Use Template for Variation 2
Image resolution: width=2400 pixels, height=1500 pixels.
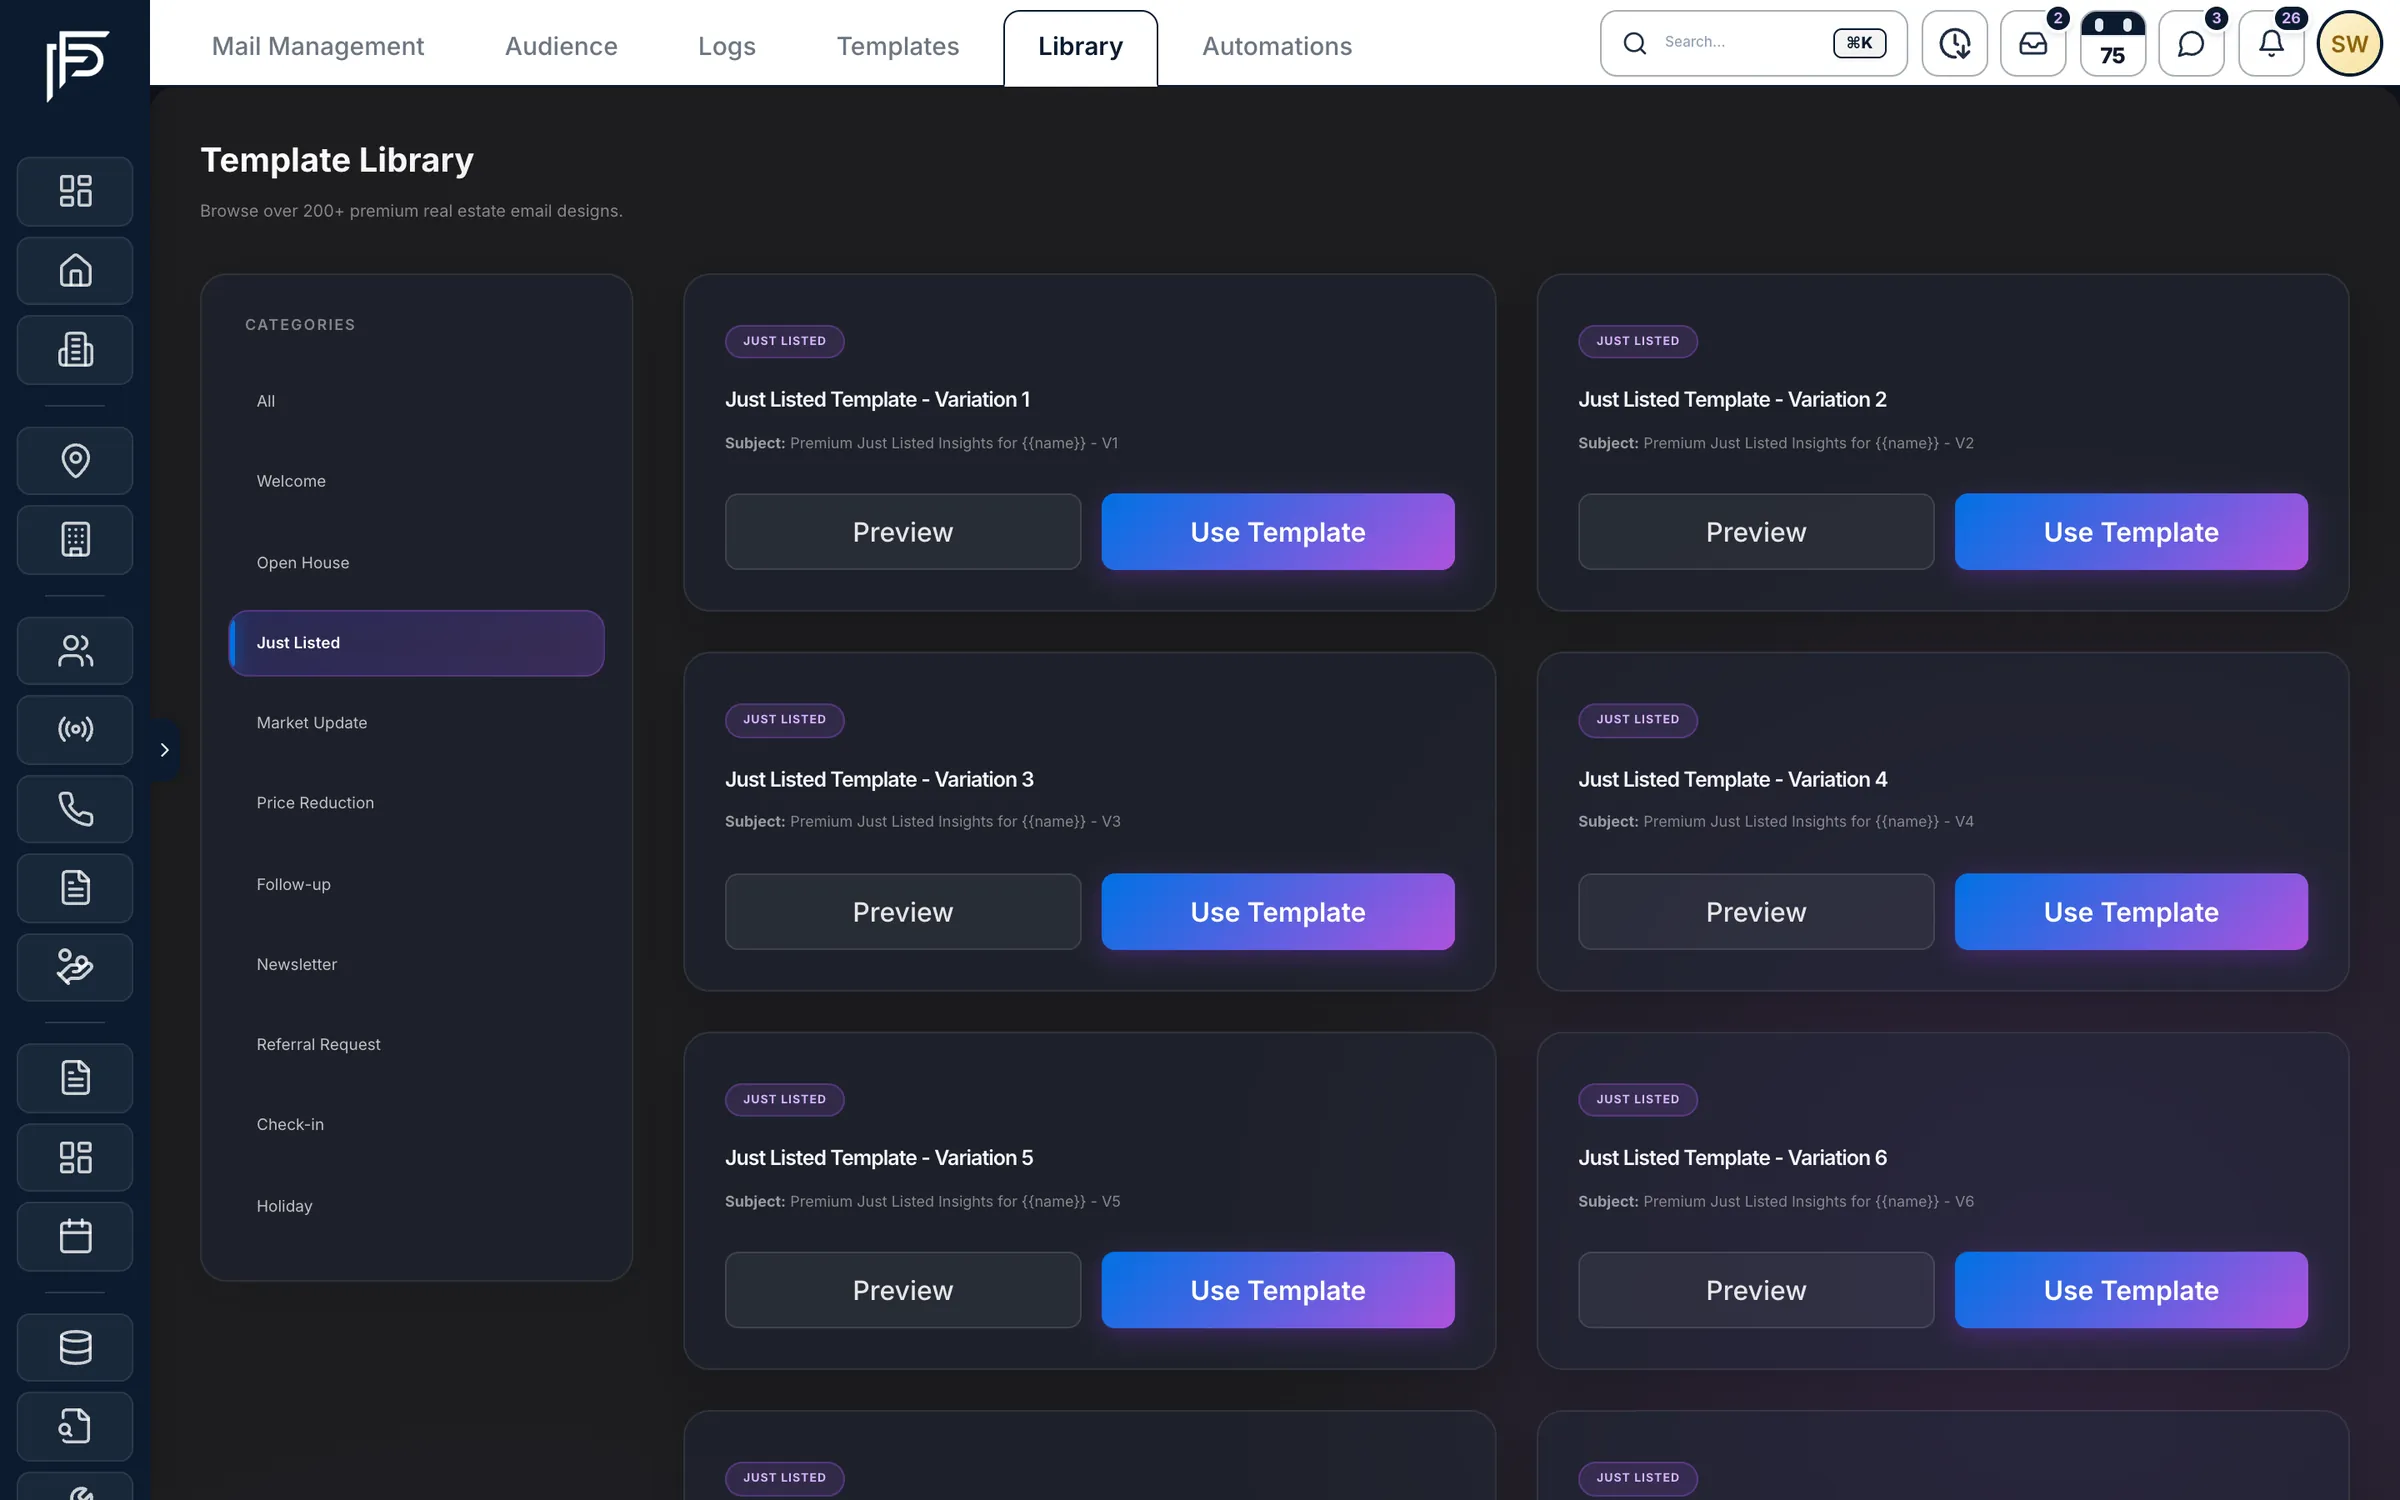[2131, 531]
